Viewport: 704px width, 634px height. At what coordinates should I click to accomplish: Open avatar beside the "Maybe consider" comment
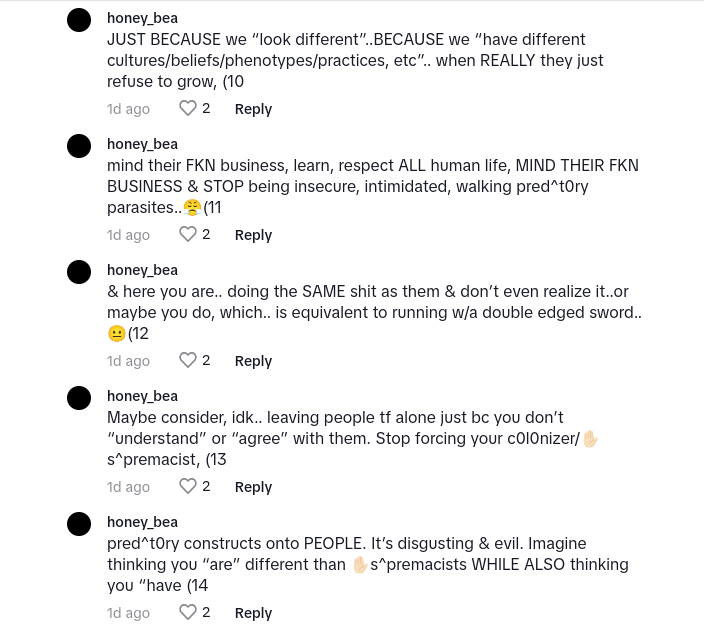click(79, 398)
